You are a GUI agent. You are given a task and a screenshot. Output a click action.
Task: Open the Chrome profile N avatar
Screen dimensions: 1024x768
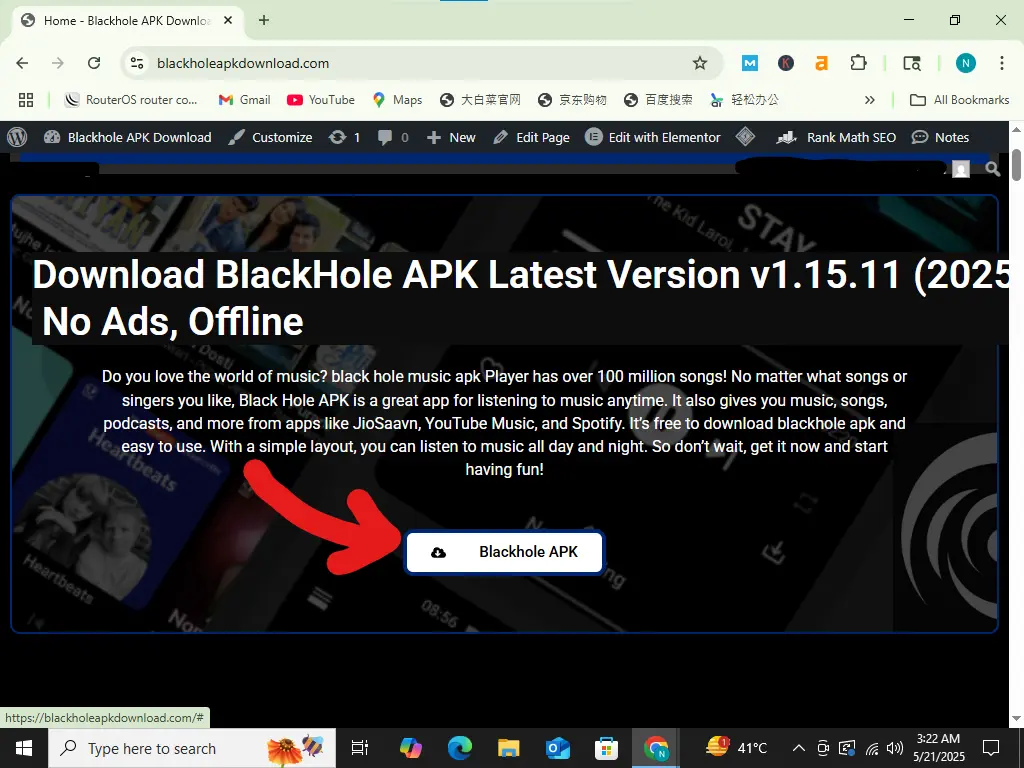pyautogui.click(x=965, y=63)
